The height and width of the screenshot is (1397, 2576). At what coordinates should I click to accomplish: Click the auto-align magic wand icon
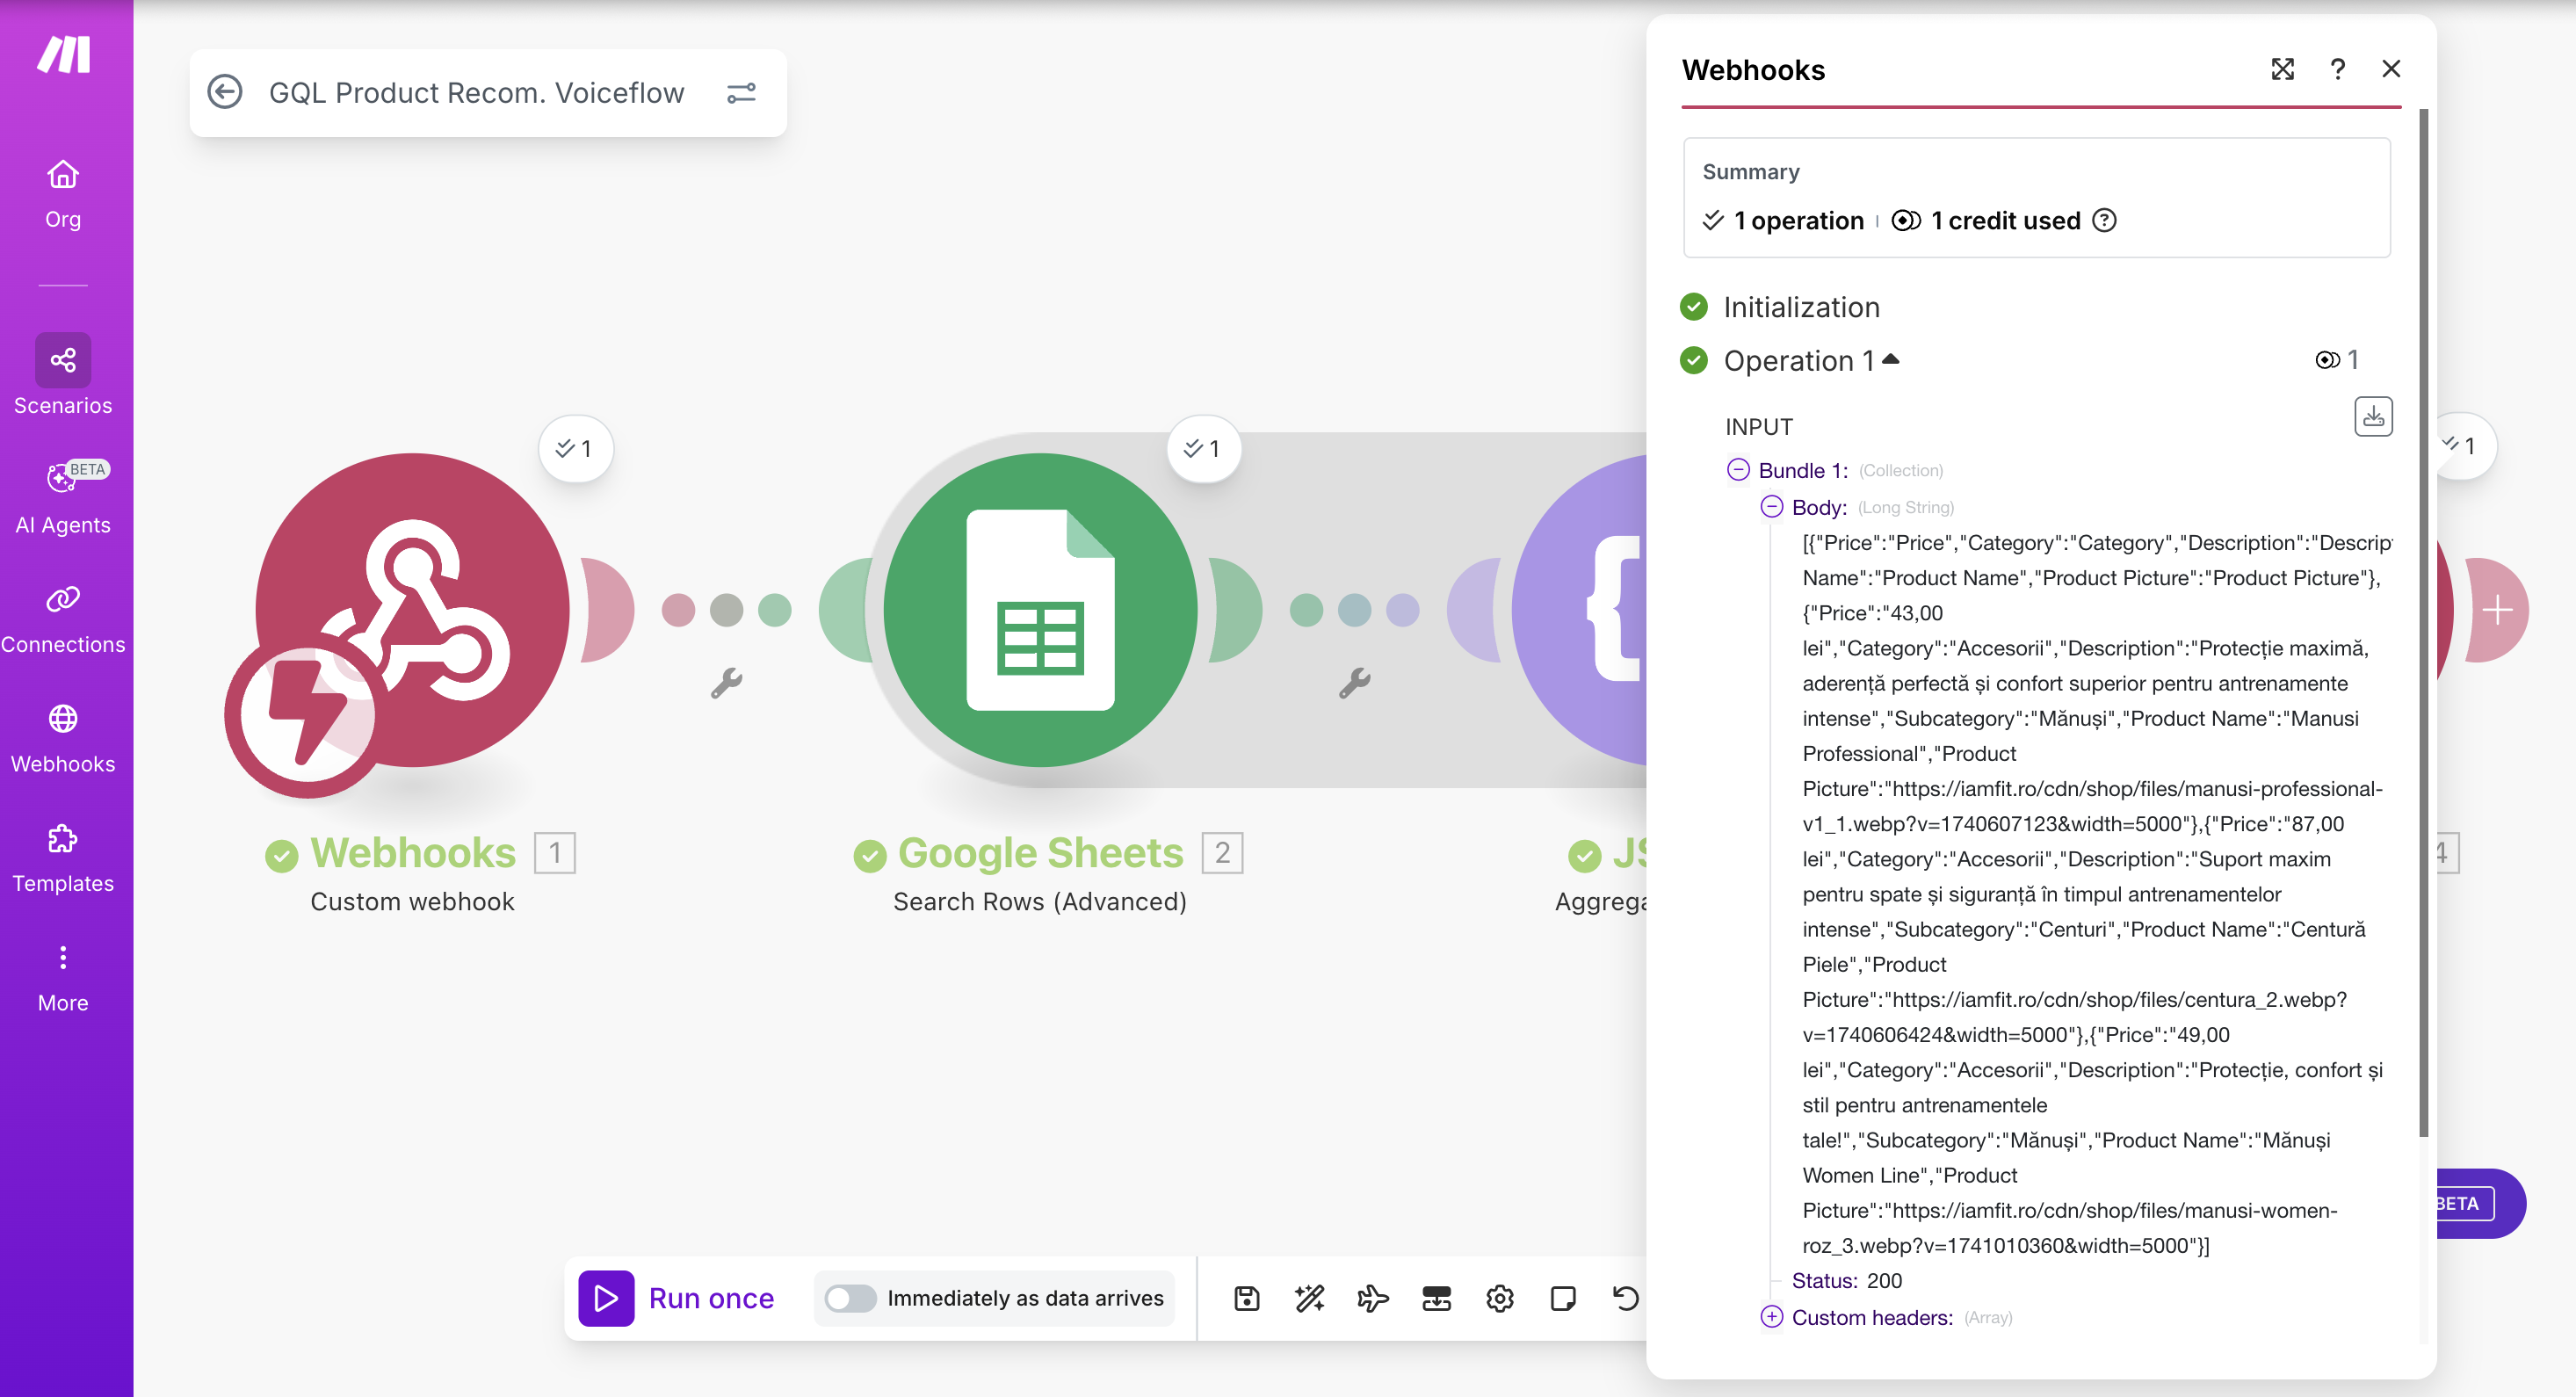coord(1309,1298)
